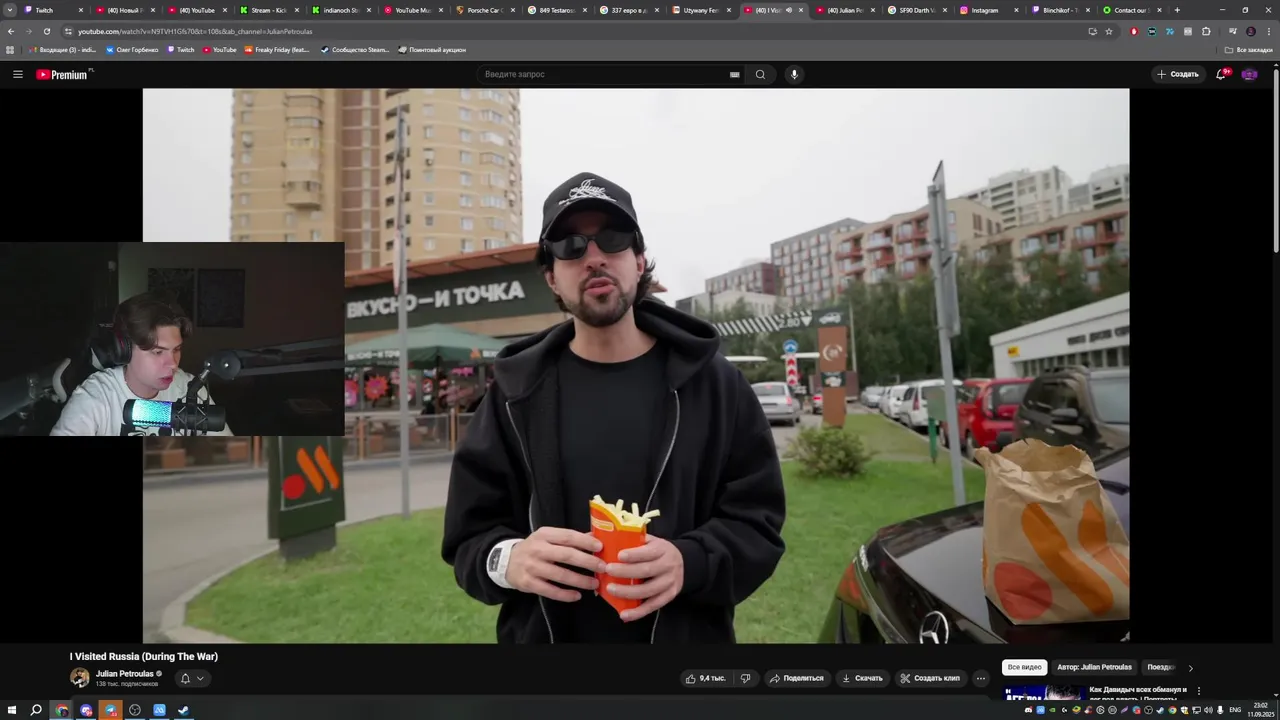This screenshot has height=720, width=1280.
Task: Click the Поделиться share button
Action: tap(796, 678)
